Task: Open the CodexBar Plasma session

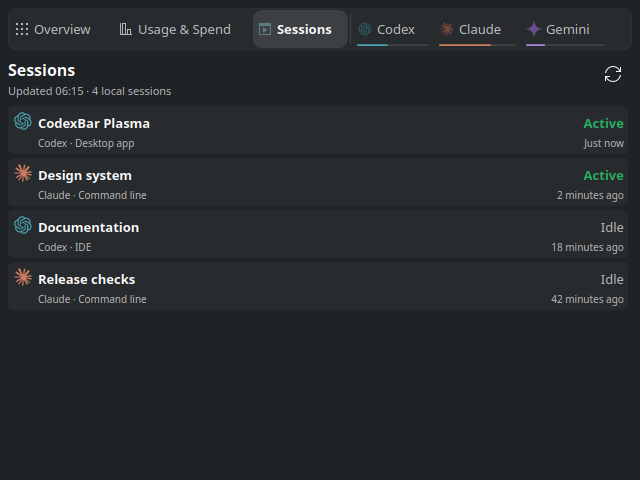Action: tap(318, 130)
